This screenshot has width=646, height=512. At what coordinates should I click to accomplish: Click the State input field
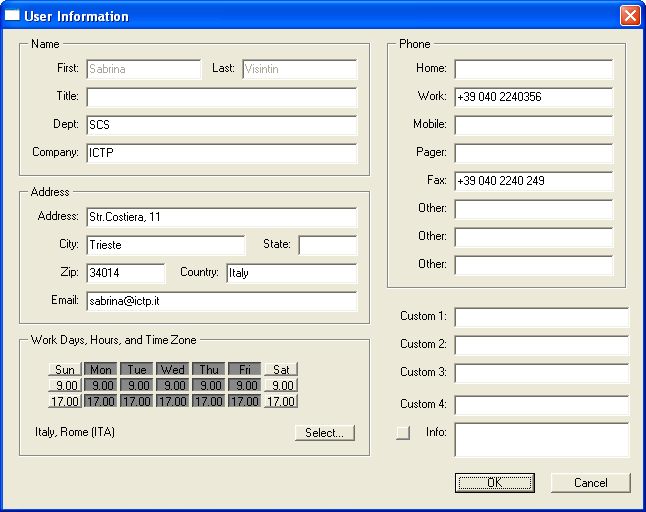(327, 246)
